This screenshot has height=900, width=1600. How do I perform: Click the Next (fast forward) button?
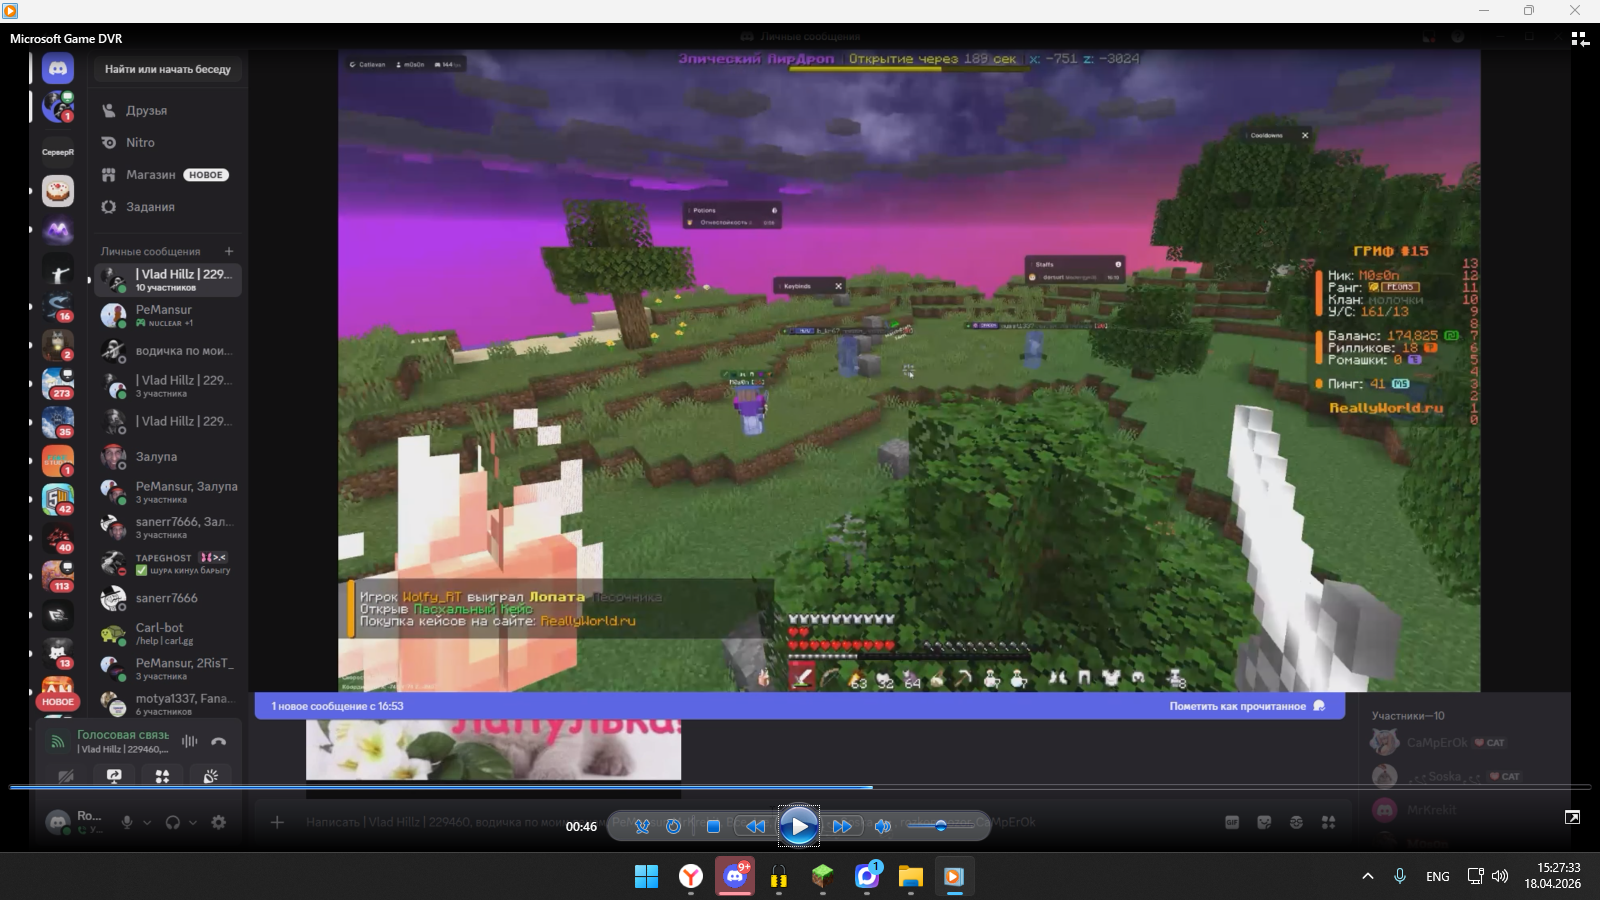tap(842, 826)
